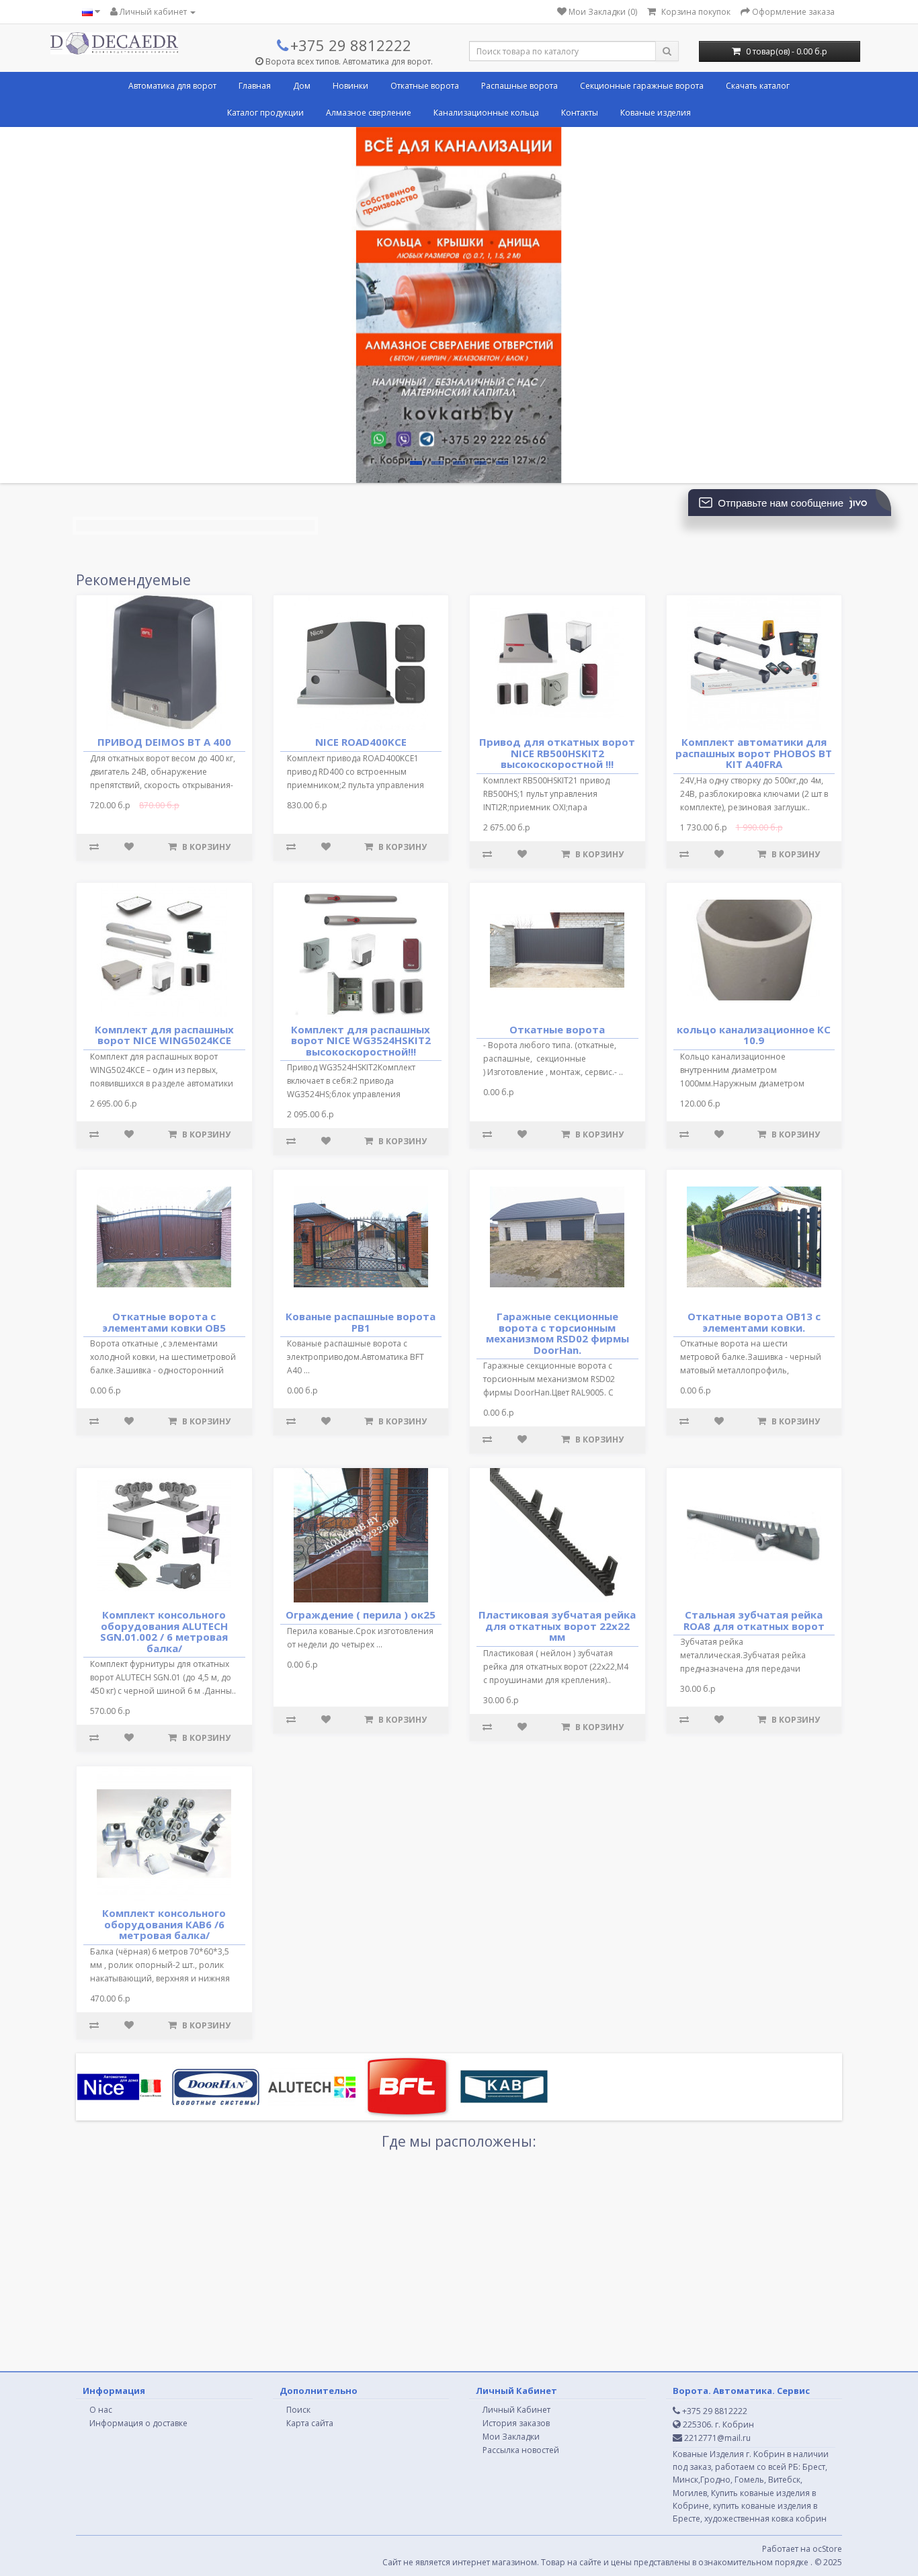Viewport: 918px width, 2576px height.
Task: Open Откатные ворота ОВ5 product image
Action: [164, 1237]
